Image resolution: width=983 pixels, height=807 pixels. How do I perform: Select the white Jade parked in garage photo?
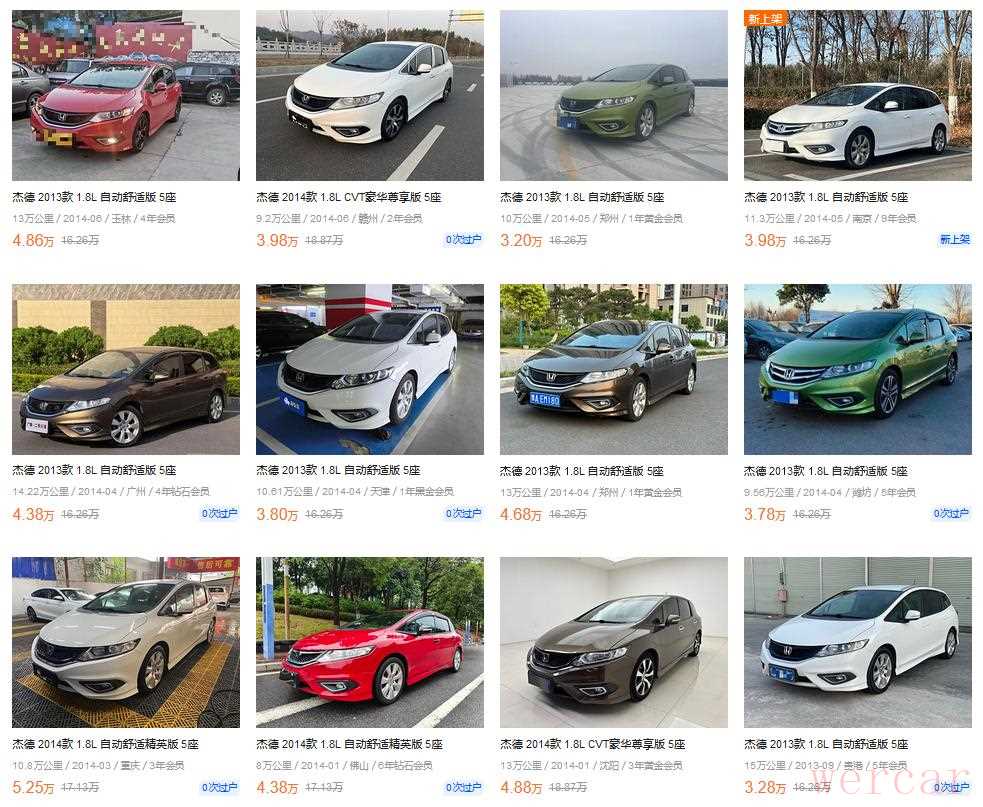[x=370, y=369]
